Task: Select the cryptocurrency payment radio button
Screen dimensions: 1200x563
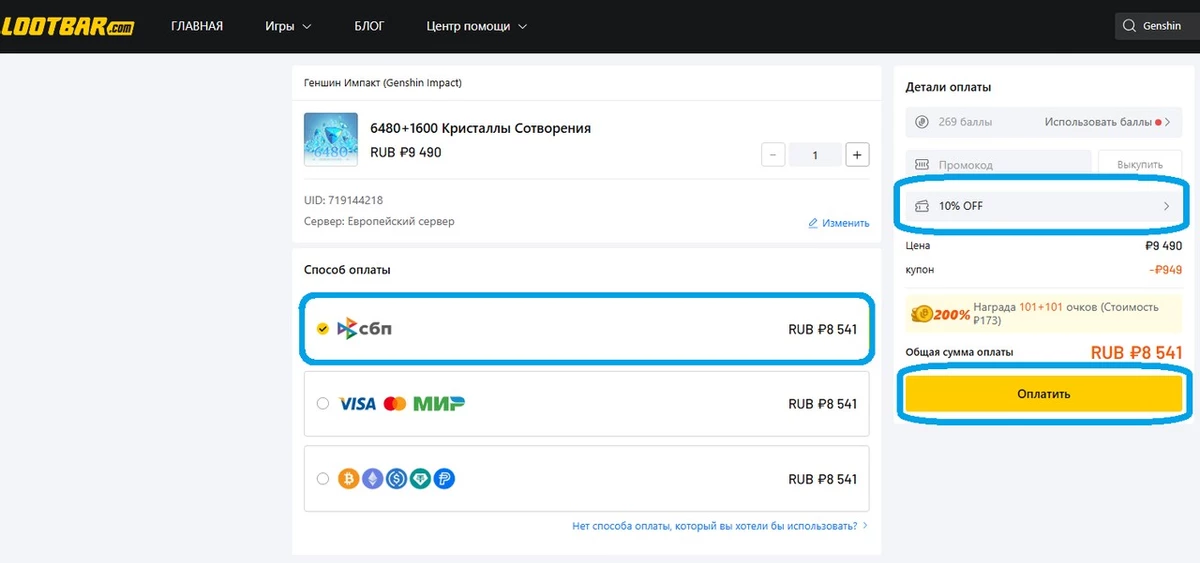Action: pos(322,479)
